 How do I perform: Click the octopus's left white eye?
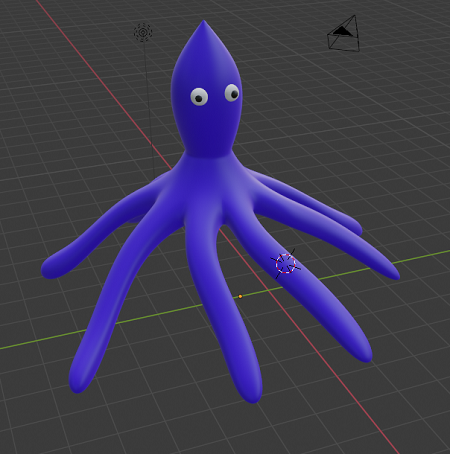199,97
